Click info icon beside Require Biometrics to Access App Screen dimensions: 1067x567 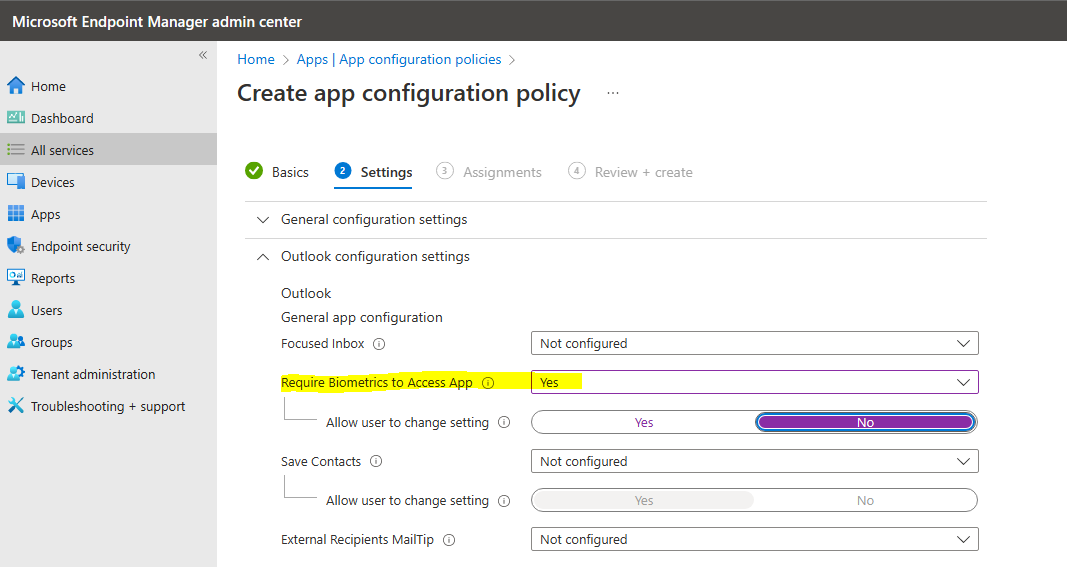click(488, 383)
